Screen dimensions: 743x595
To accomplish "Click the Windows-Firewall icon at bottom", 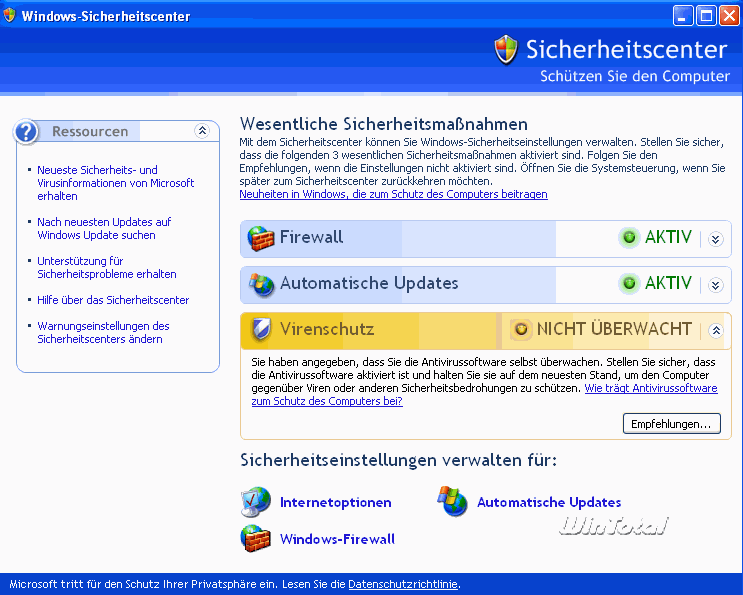I will [x=256, y=538].
